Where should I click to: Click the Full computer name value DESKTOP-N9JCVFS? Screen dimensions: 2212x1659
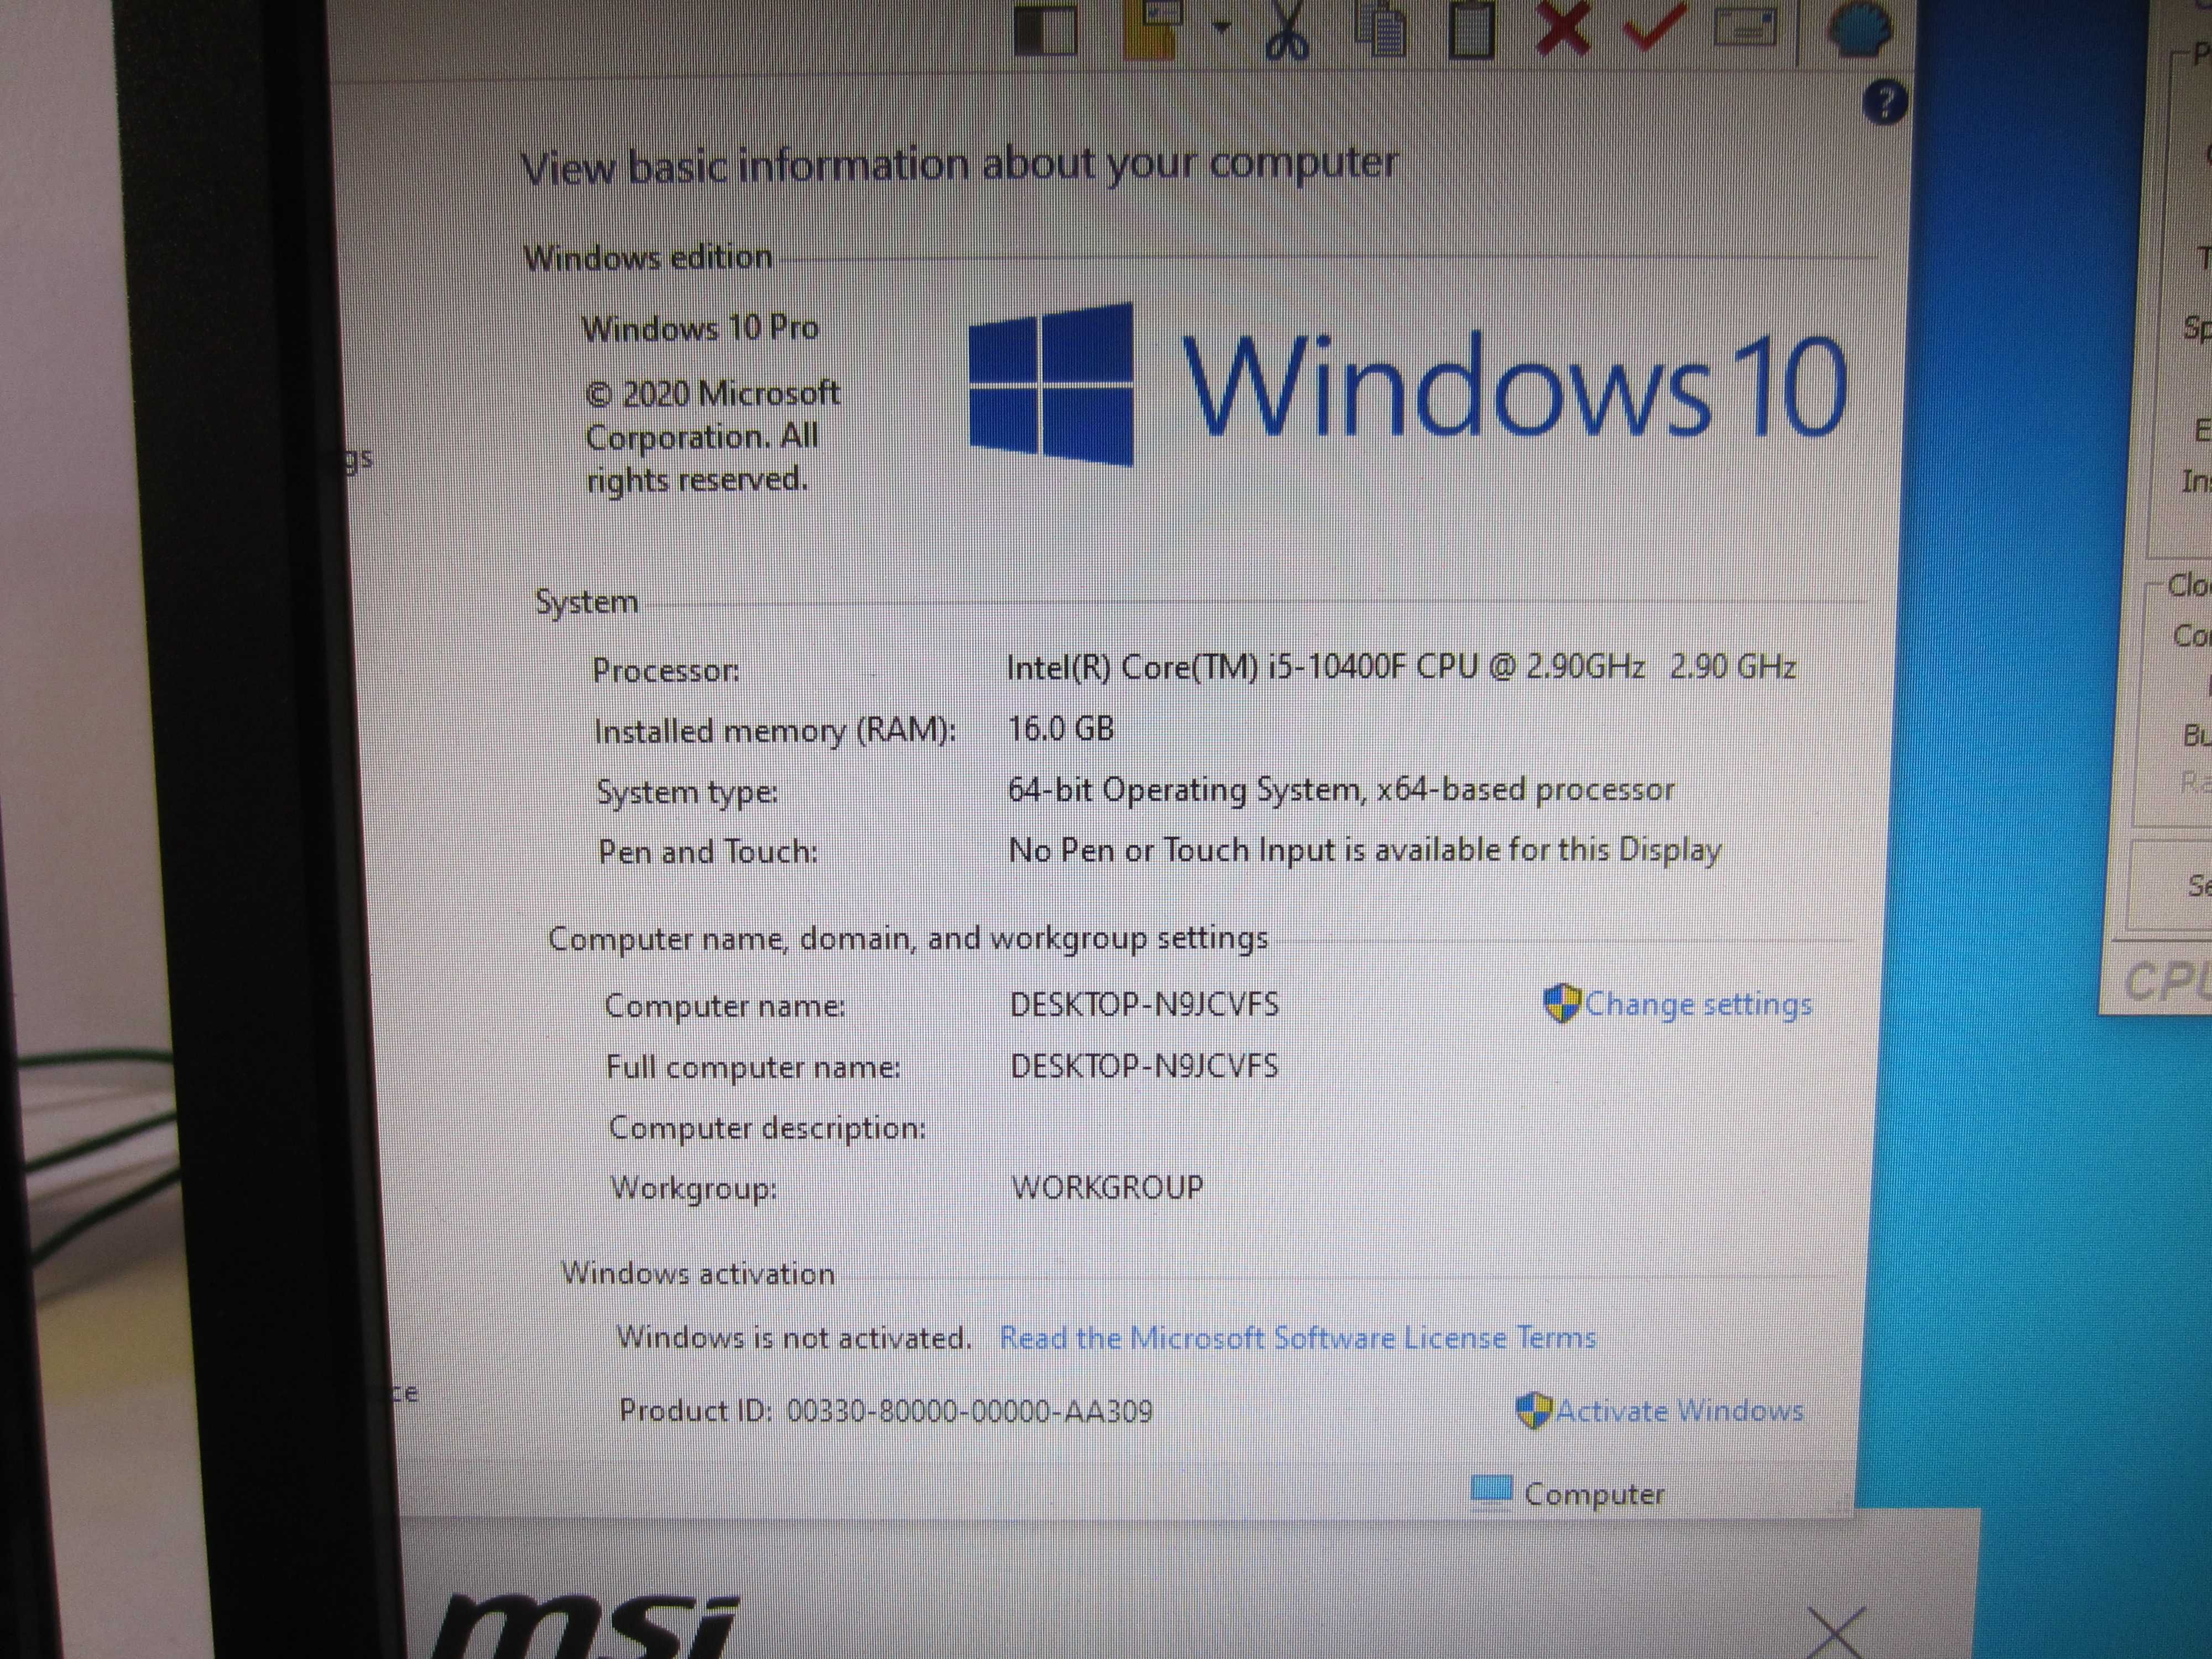pos(1144,1066)
